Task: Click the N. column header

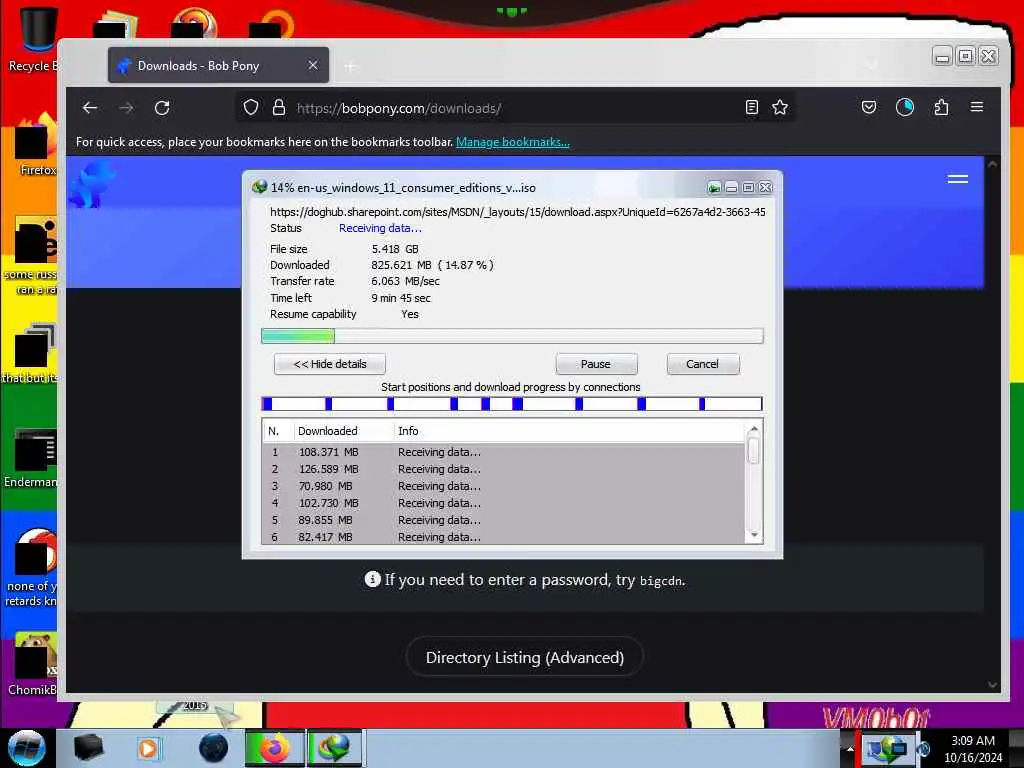Action: tap(276, 431)
